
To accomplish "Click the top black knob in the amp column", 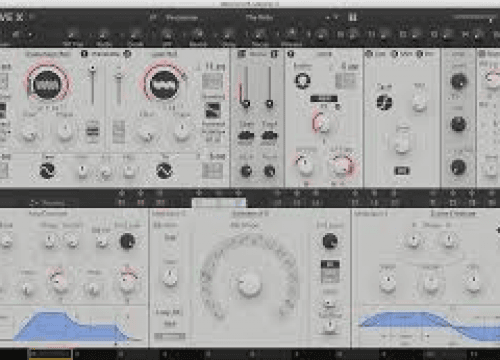I will (459, 81).
